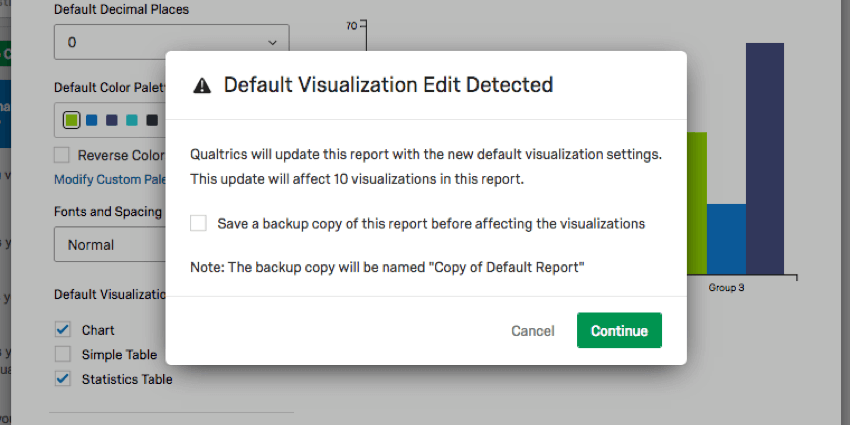Image resolution: width=850 pixels, height=425 pixels.
Task: Open the Modify Custom Palette link
Action: [110, 179]
